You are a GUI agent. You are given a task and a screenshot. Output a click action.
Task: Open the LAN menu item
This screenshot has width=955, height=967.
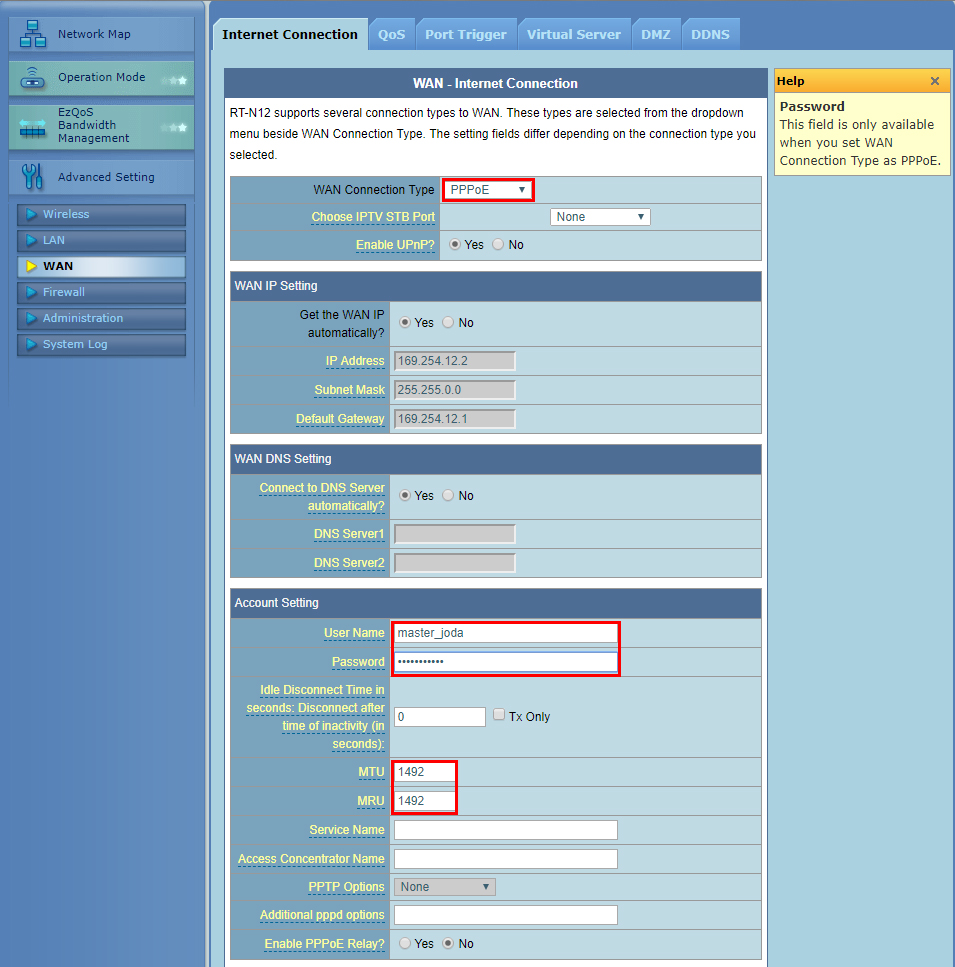click(101, 241)
